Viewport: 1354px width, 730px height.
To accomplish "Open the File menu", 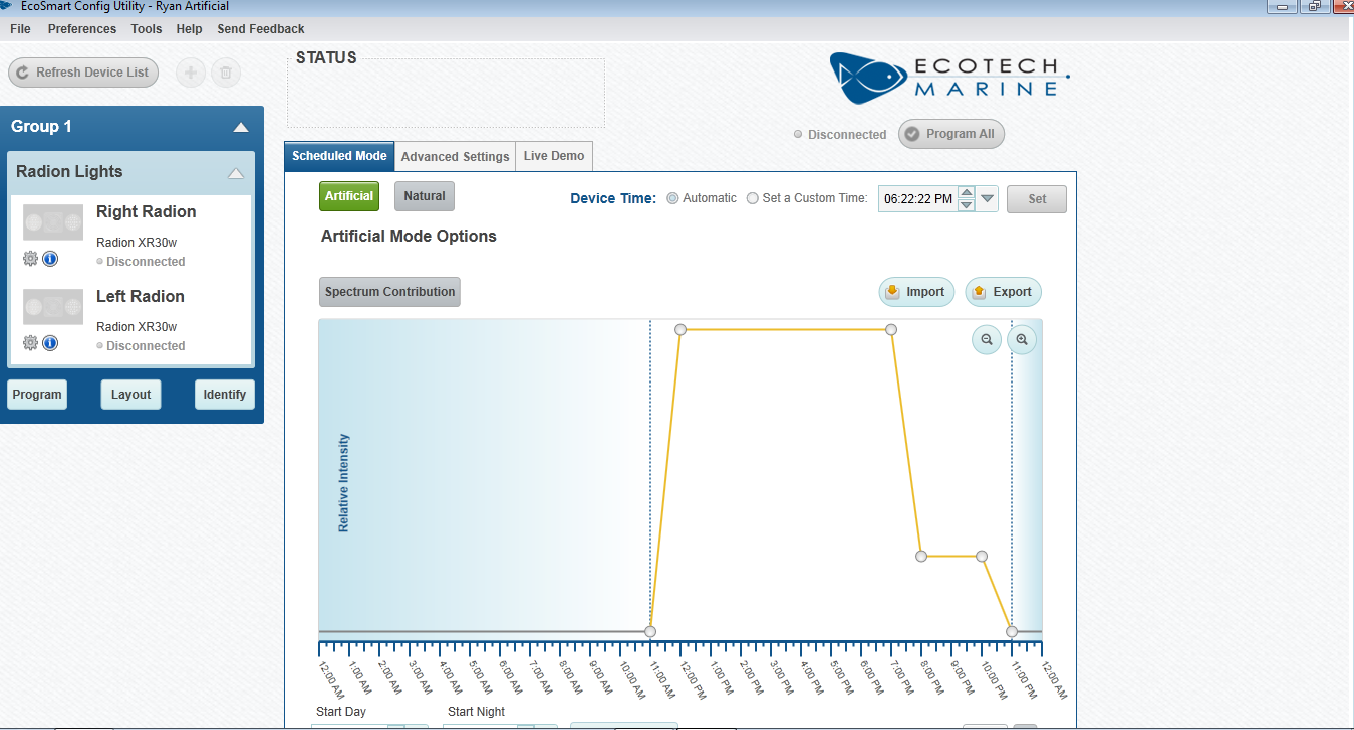I will tap(20, 29).
